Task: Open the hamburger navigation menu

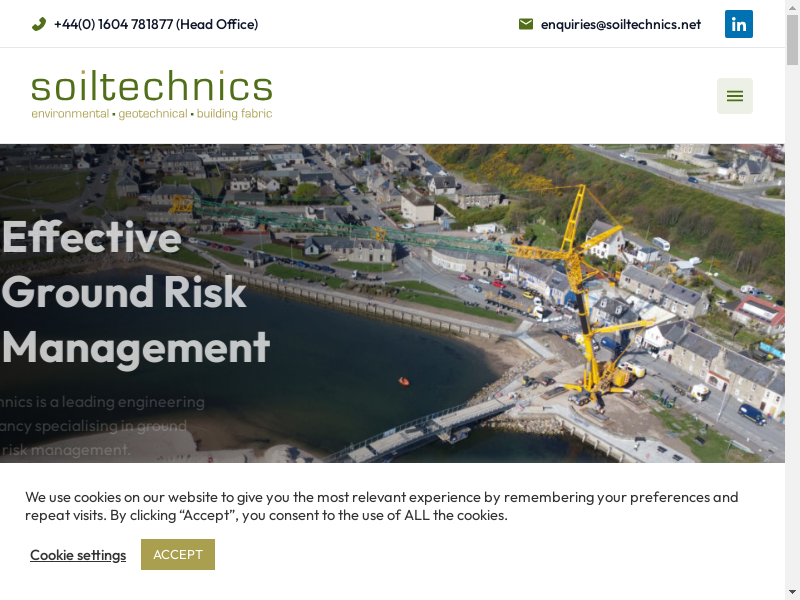Action: tap(735, 96)
